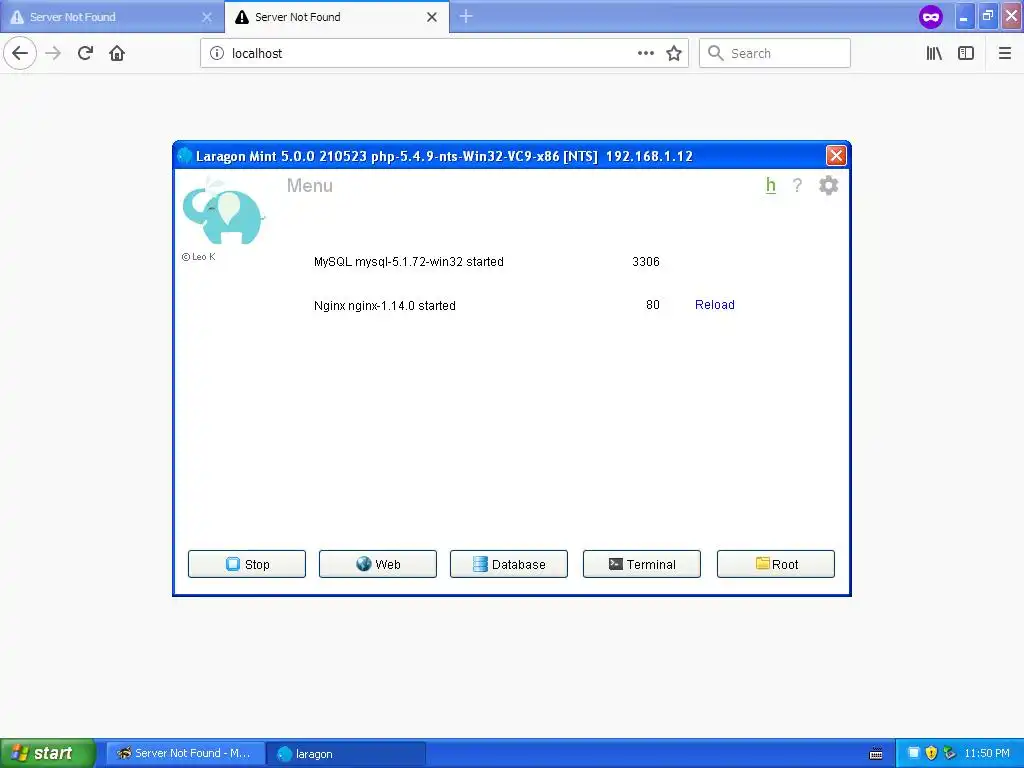Open the browser hamburger menu
Screen dimensions: 1024x768
1005,54
